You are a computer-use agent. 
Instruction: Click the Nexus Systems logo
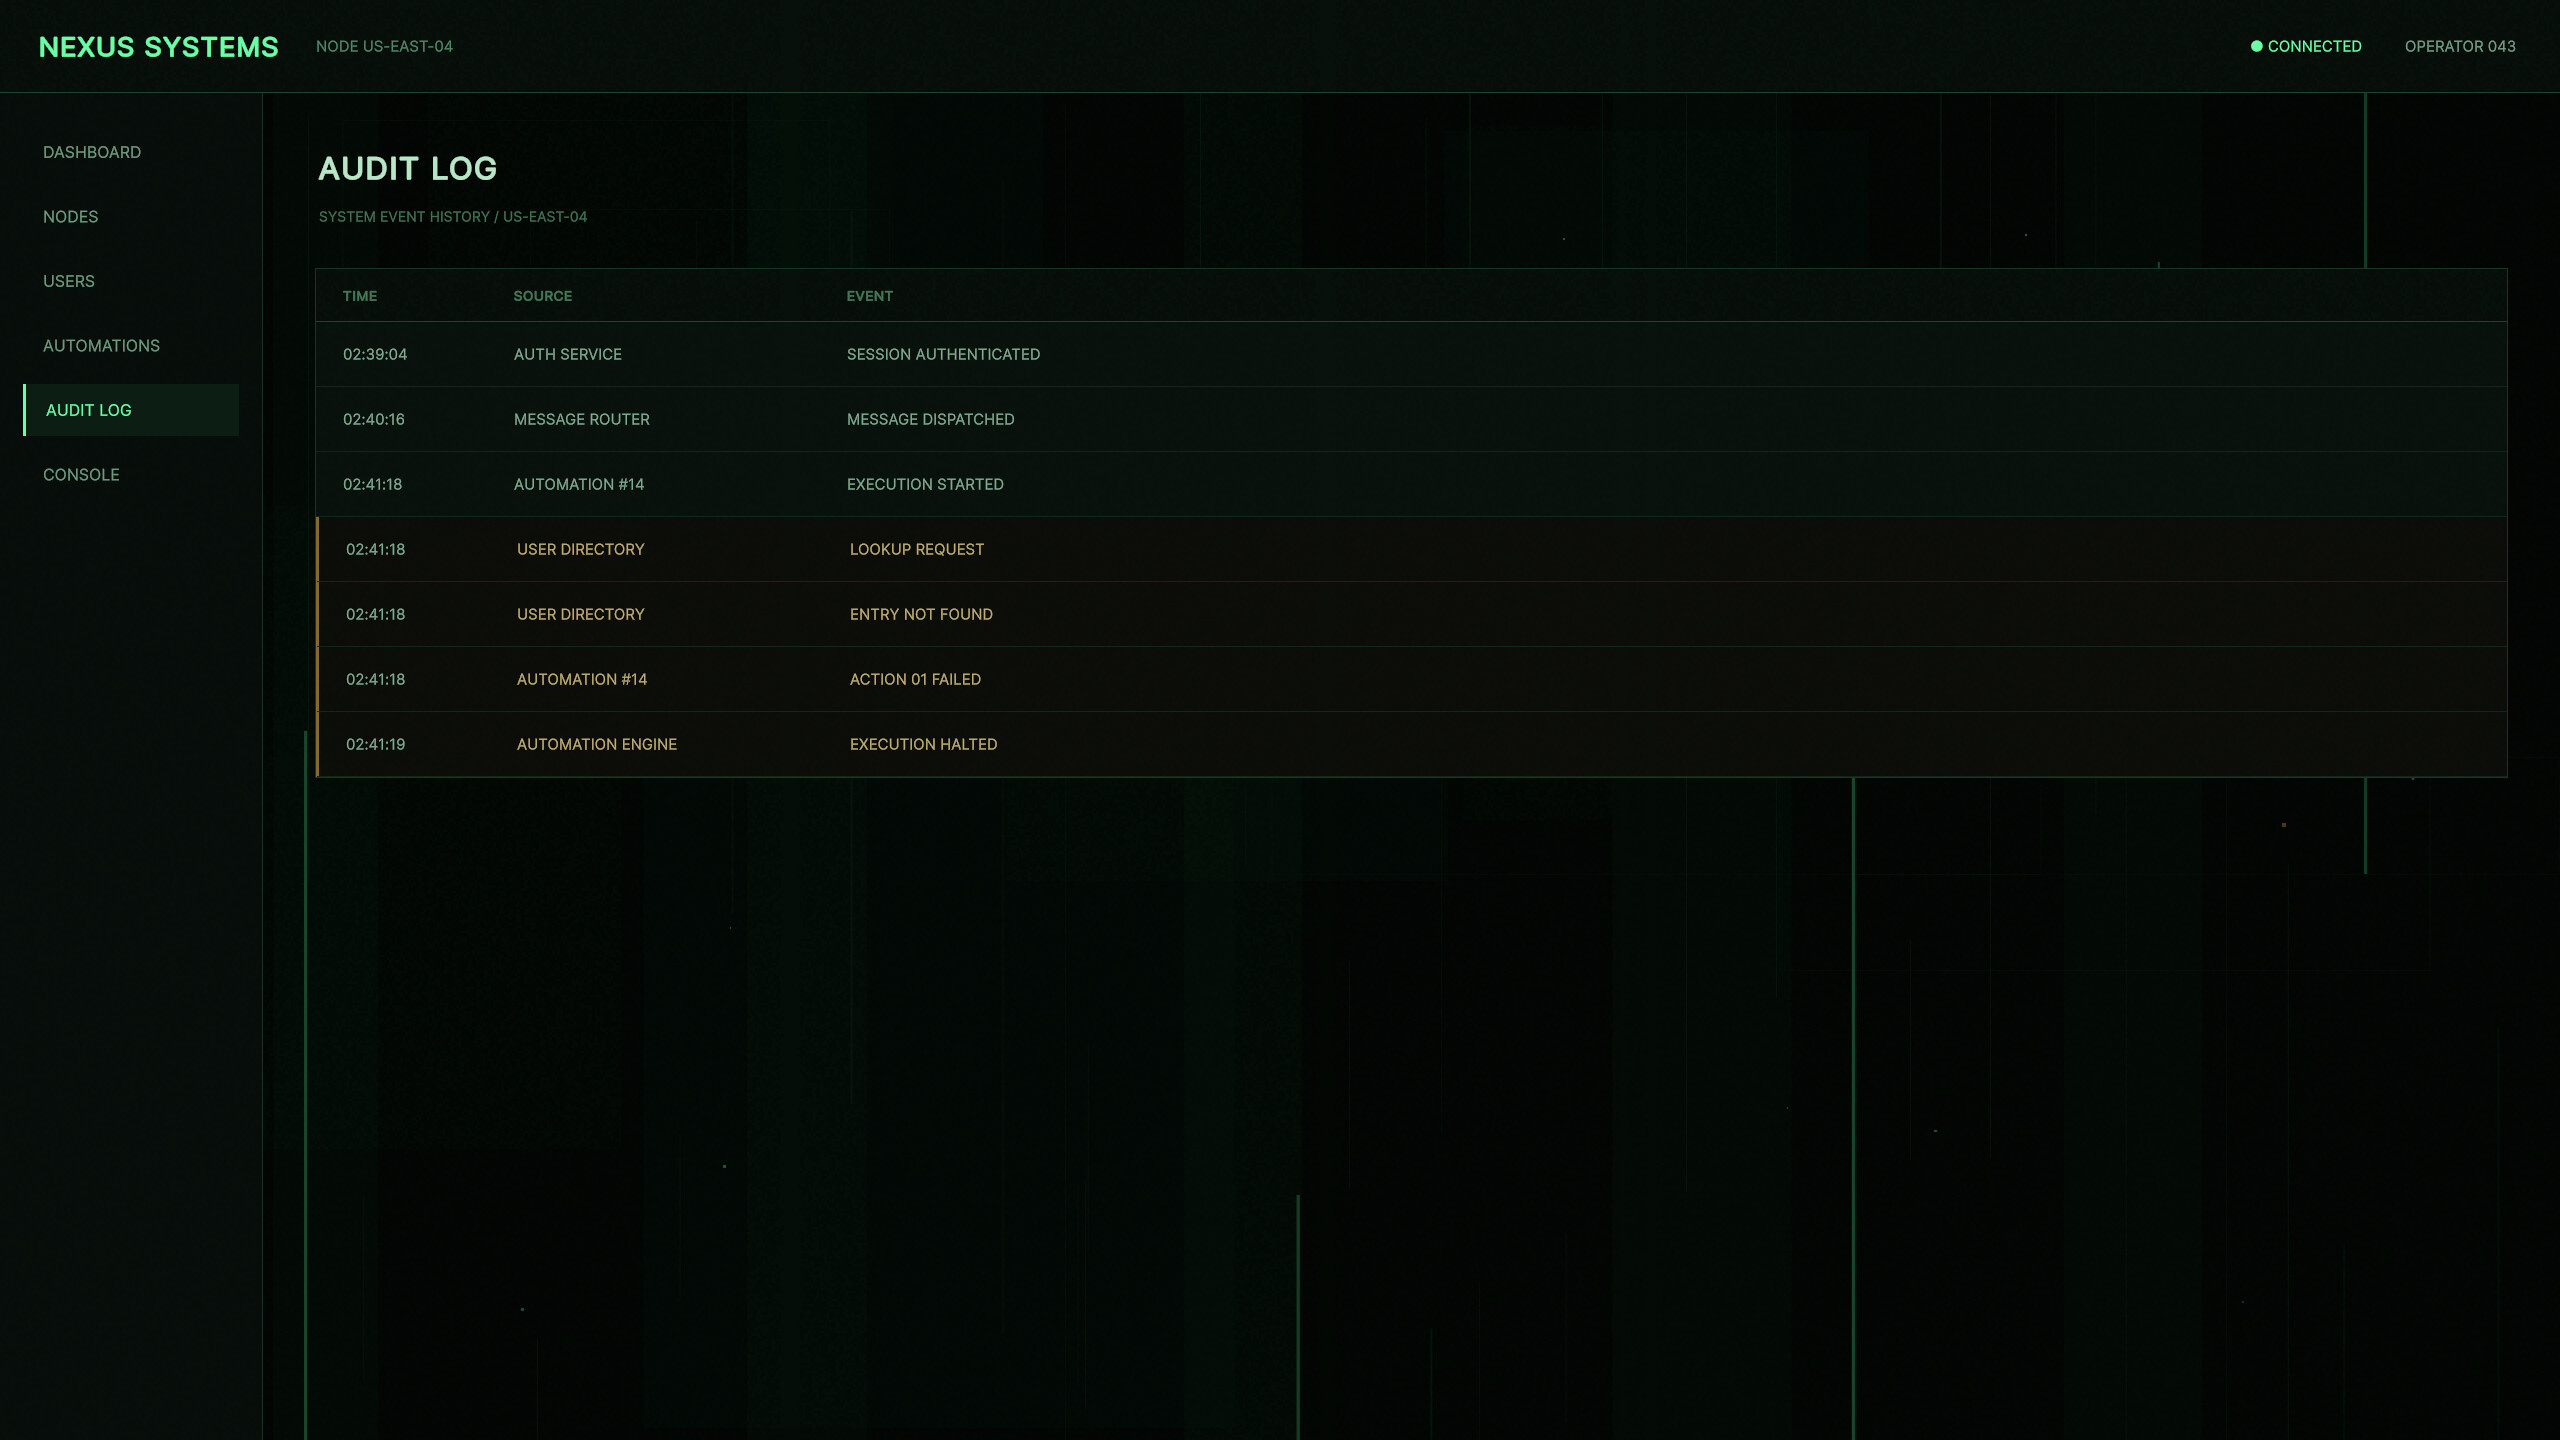click(159, 47)
